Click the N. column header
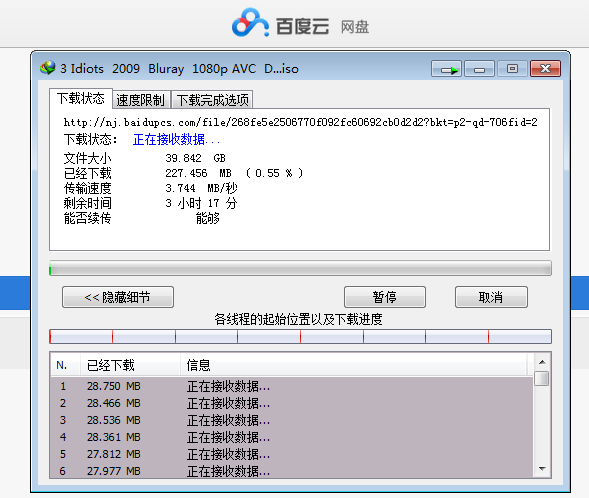Image resolution: width=589 pixels, height=498 pixels. tap(65, 365)
